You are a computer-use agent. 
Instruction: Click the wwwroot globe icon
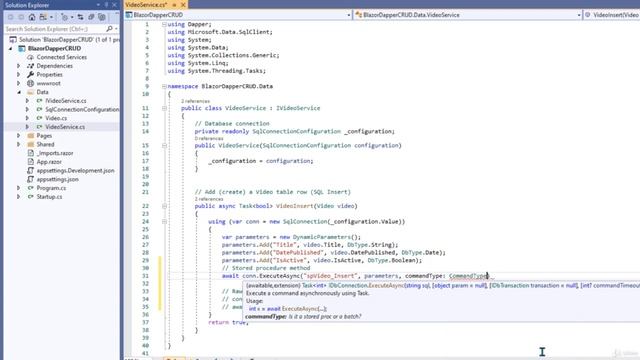click(x=30, y=83)
